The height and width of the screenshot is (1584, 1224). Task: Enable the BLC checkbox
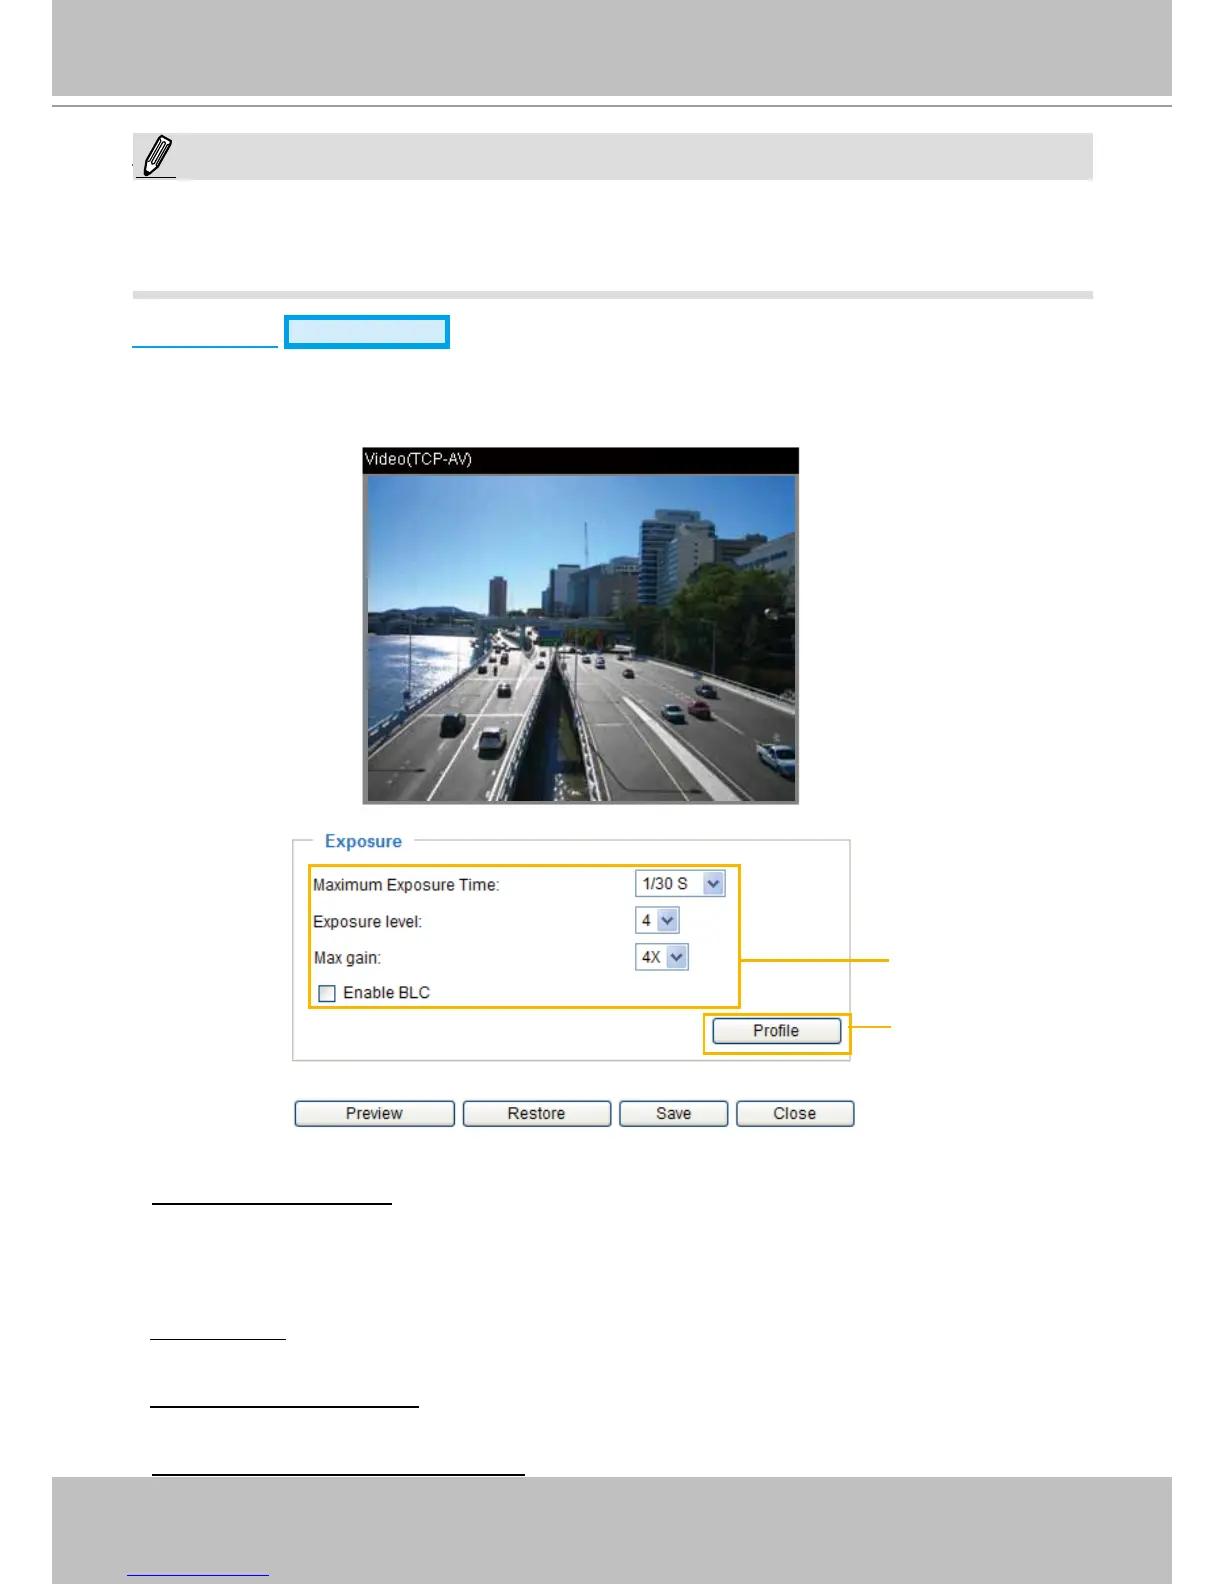[x=326, y=993]
